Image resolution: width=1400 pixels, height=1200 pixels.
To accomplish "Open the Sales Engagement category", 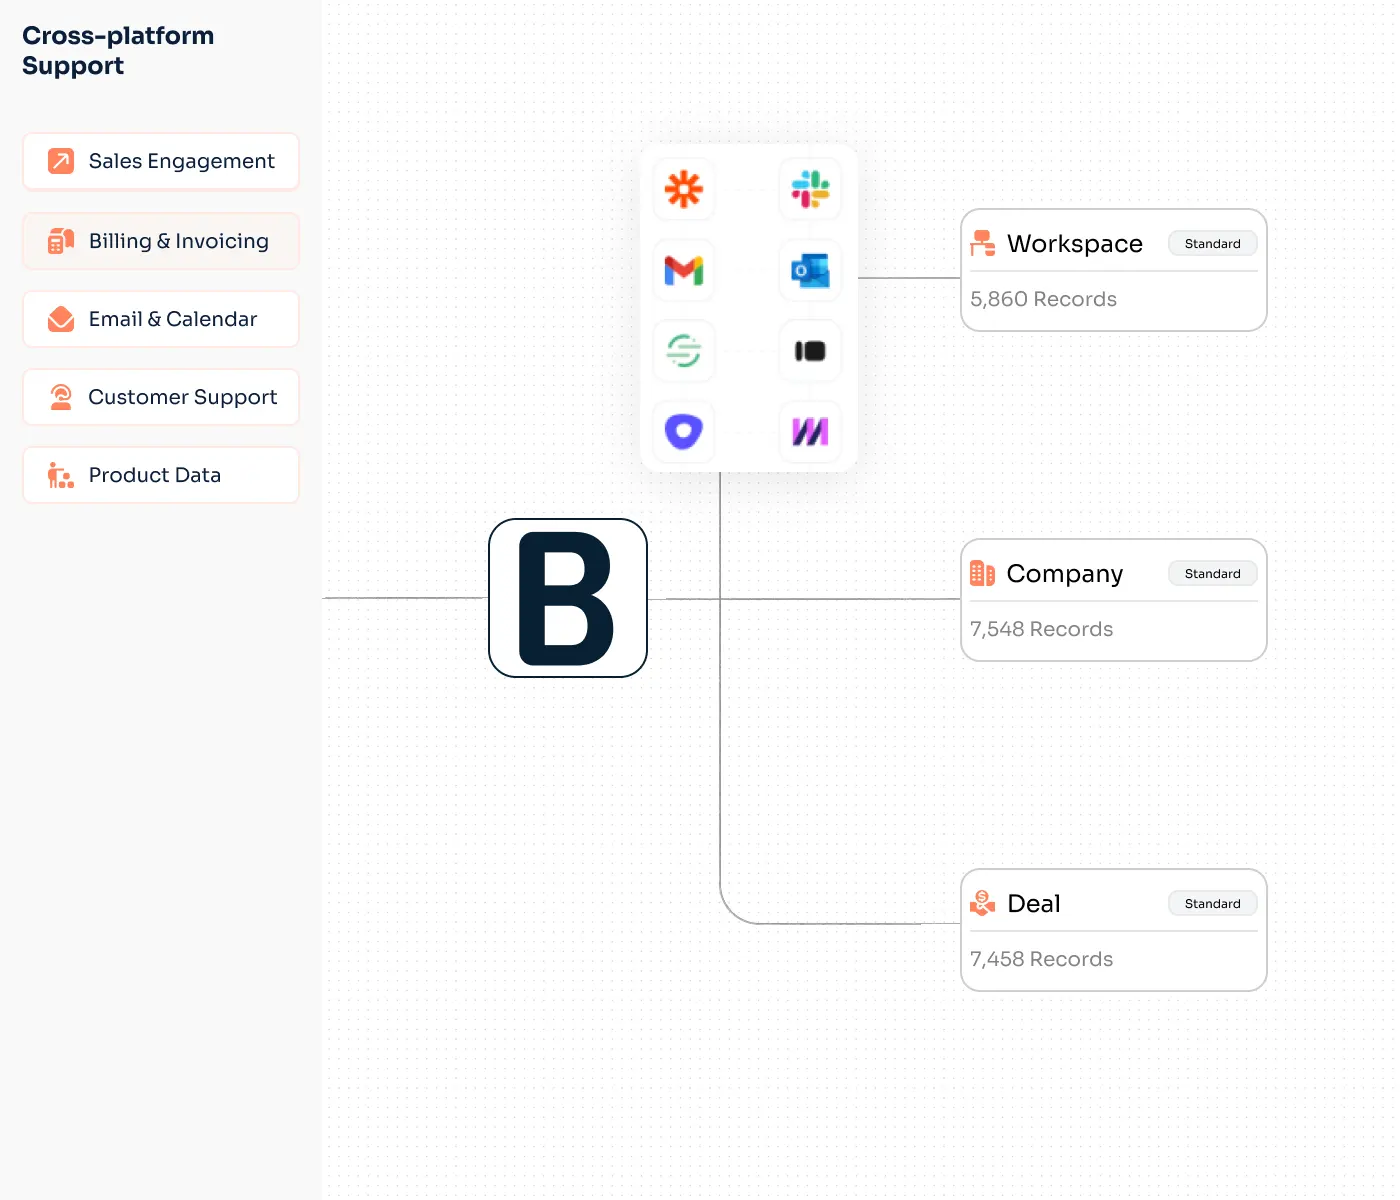I will click(160, 161).
